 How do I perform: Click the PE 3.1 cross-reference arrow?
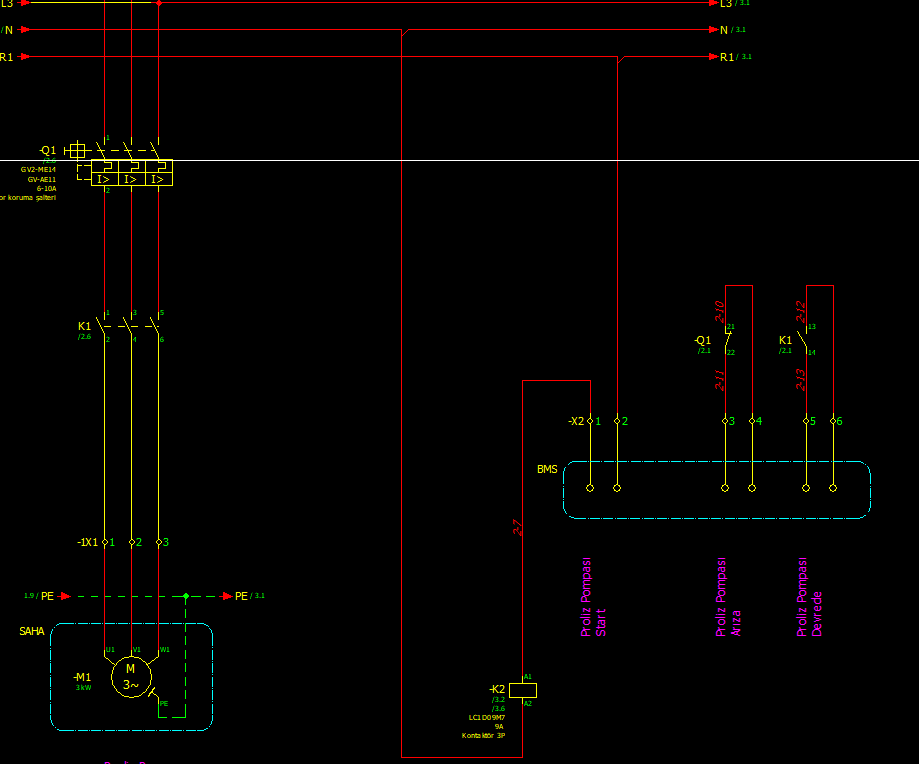coord(227,596)
